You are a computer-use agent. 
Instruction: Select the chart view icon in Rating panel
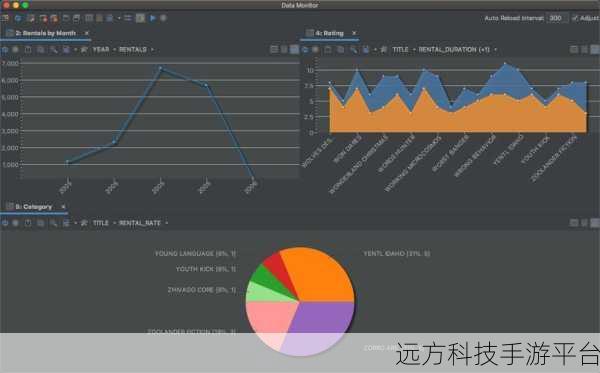(x=594, y=49)
